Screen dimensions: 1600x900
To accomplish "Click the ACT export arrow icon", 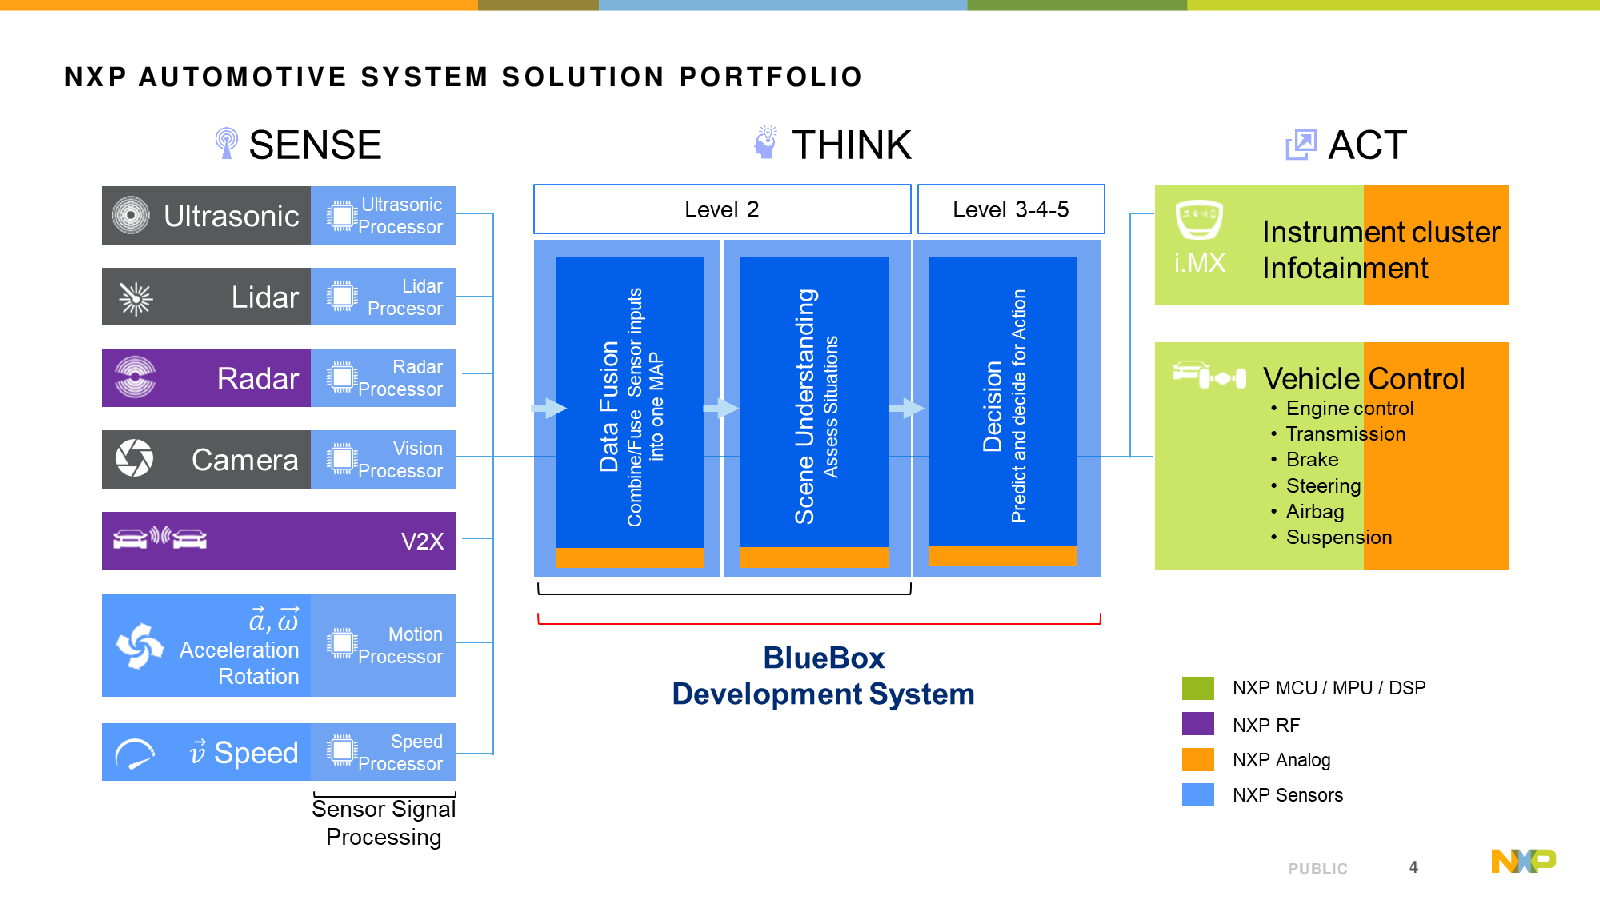I will 1300,145.
